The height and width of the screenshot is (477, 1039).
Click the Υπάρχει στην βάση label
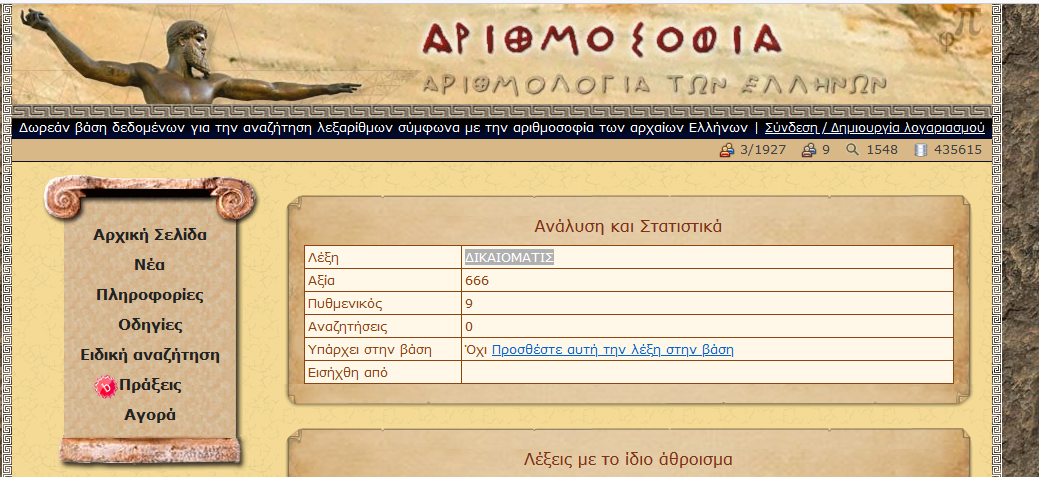(370, 349)
